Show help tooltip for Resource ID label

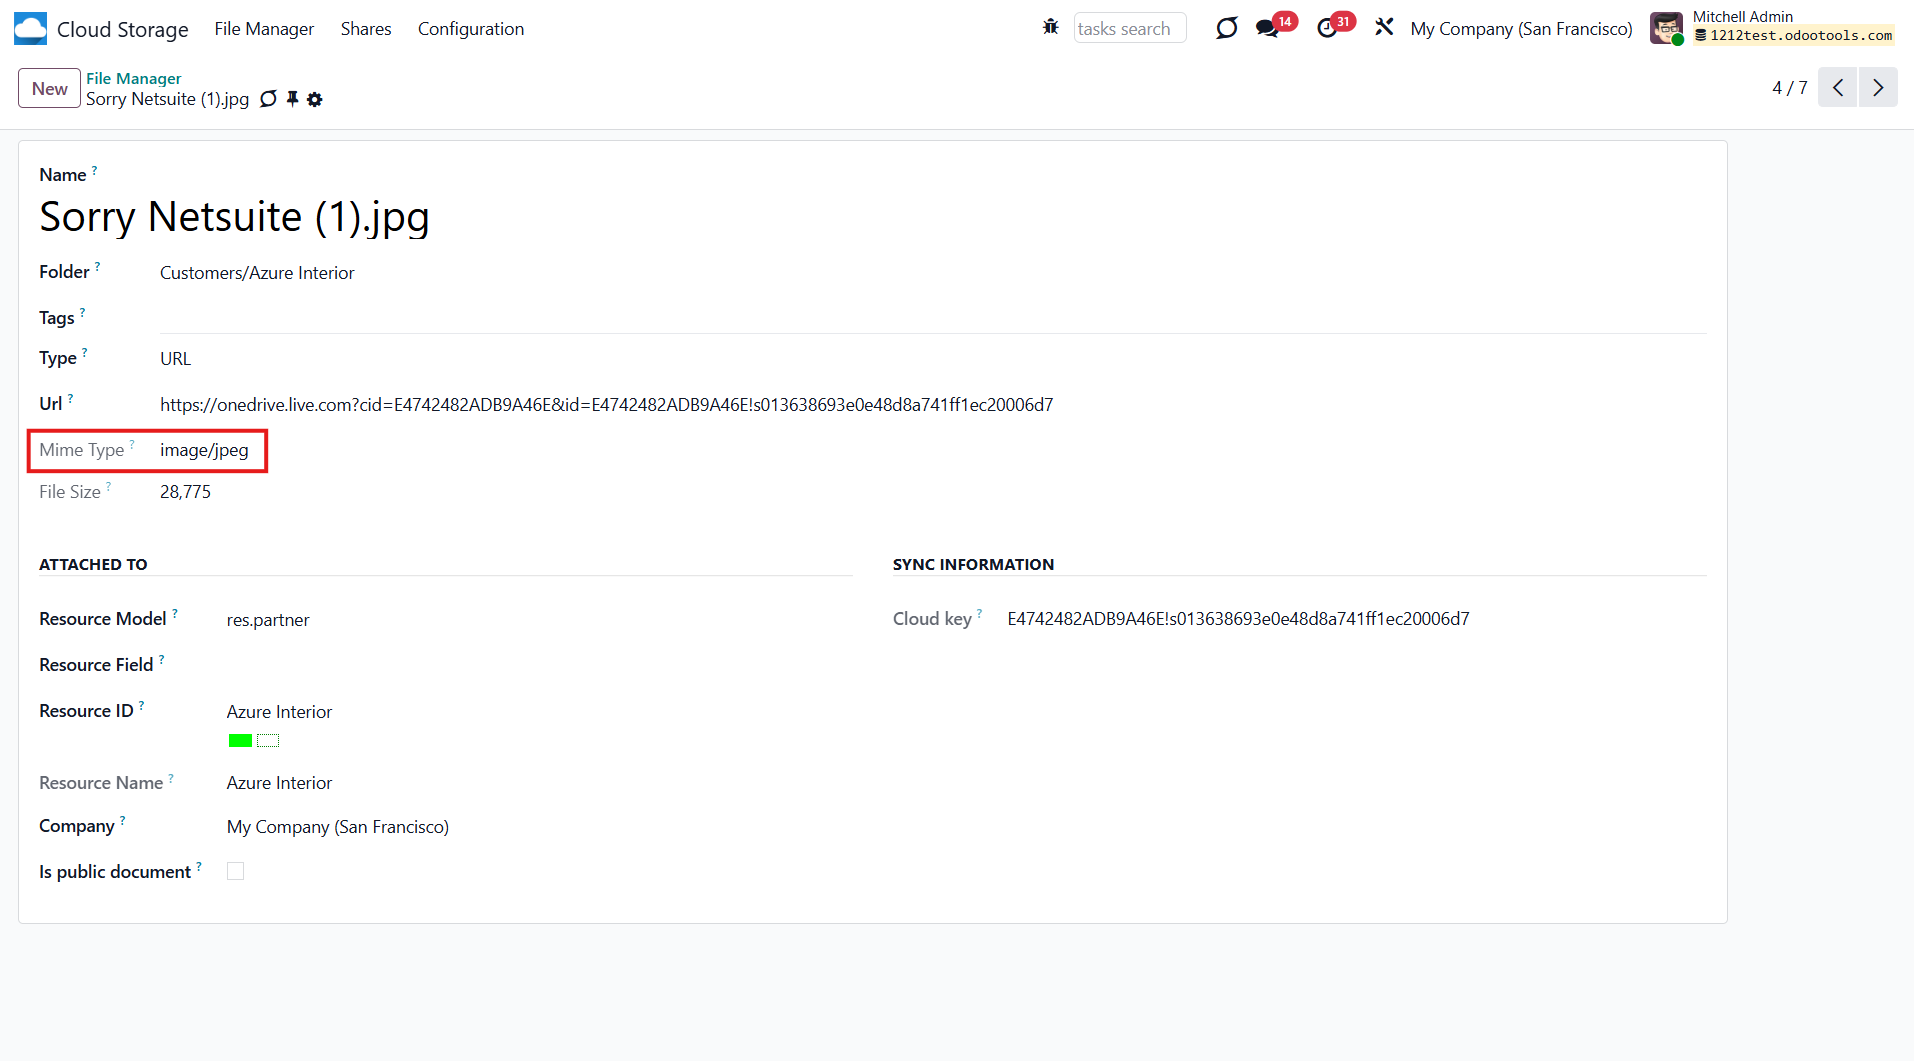[141, 705]
